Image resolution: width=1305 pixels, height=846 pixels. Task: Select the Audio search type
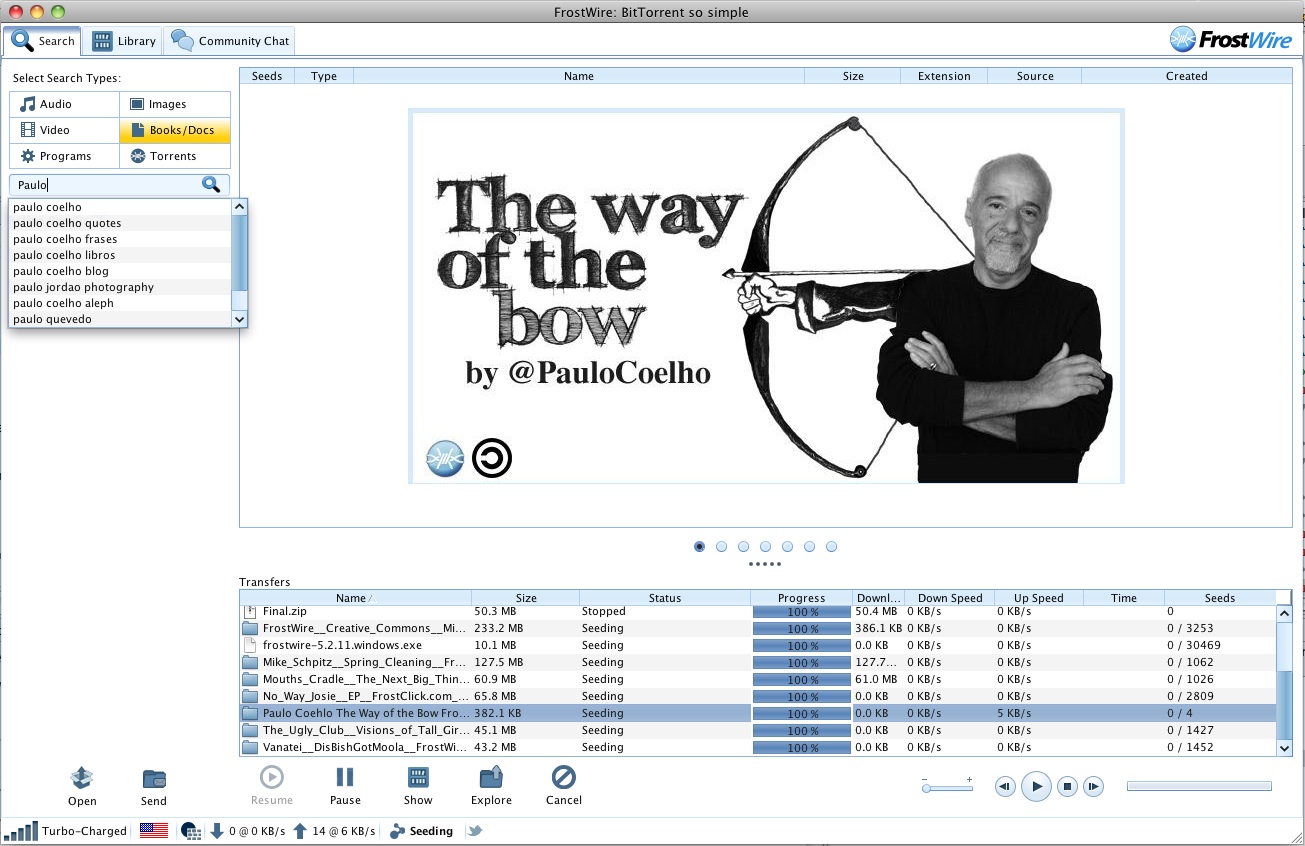coord(65,104)
